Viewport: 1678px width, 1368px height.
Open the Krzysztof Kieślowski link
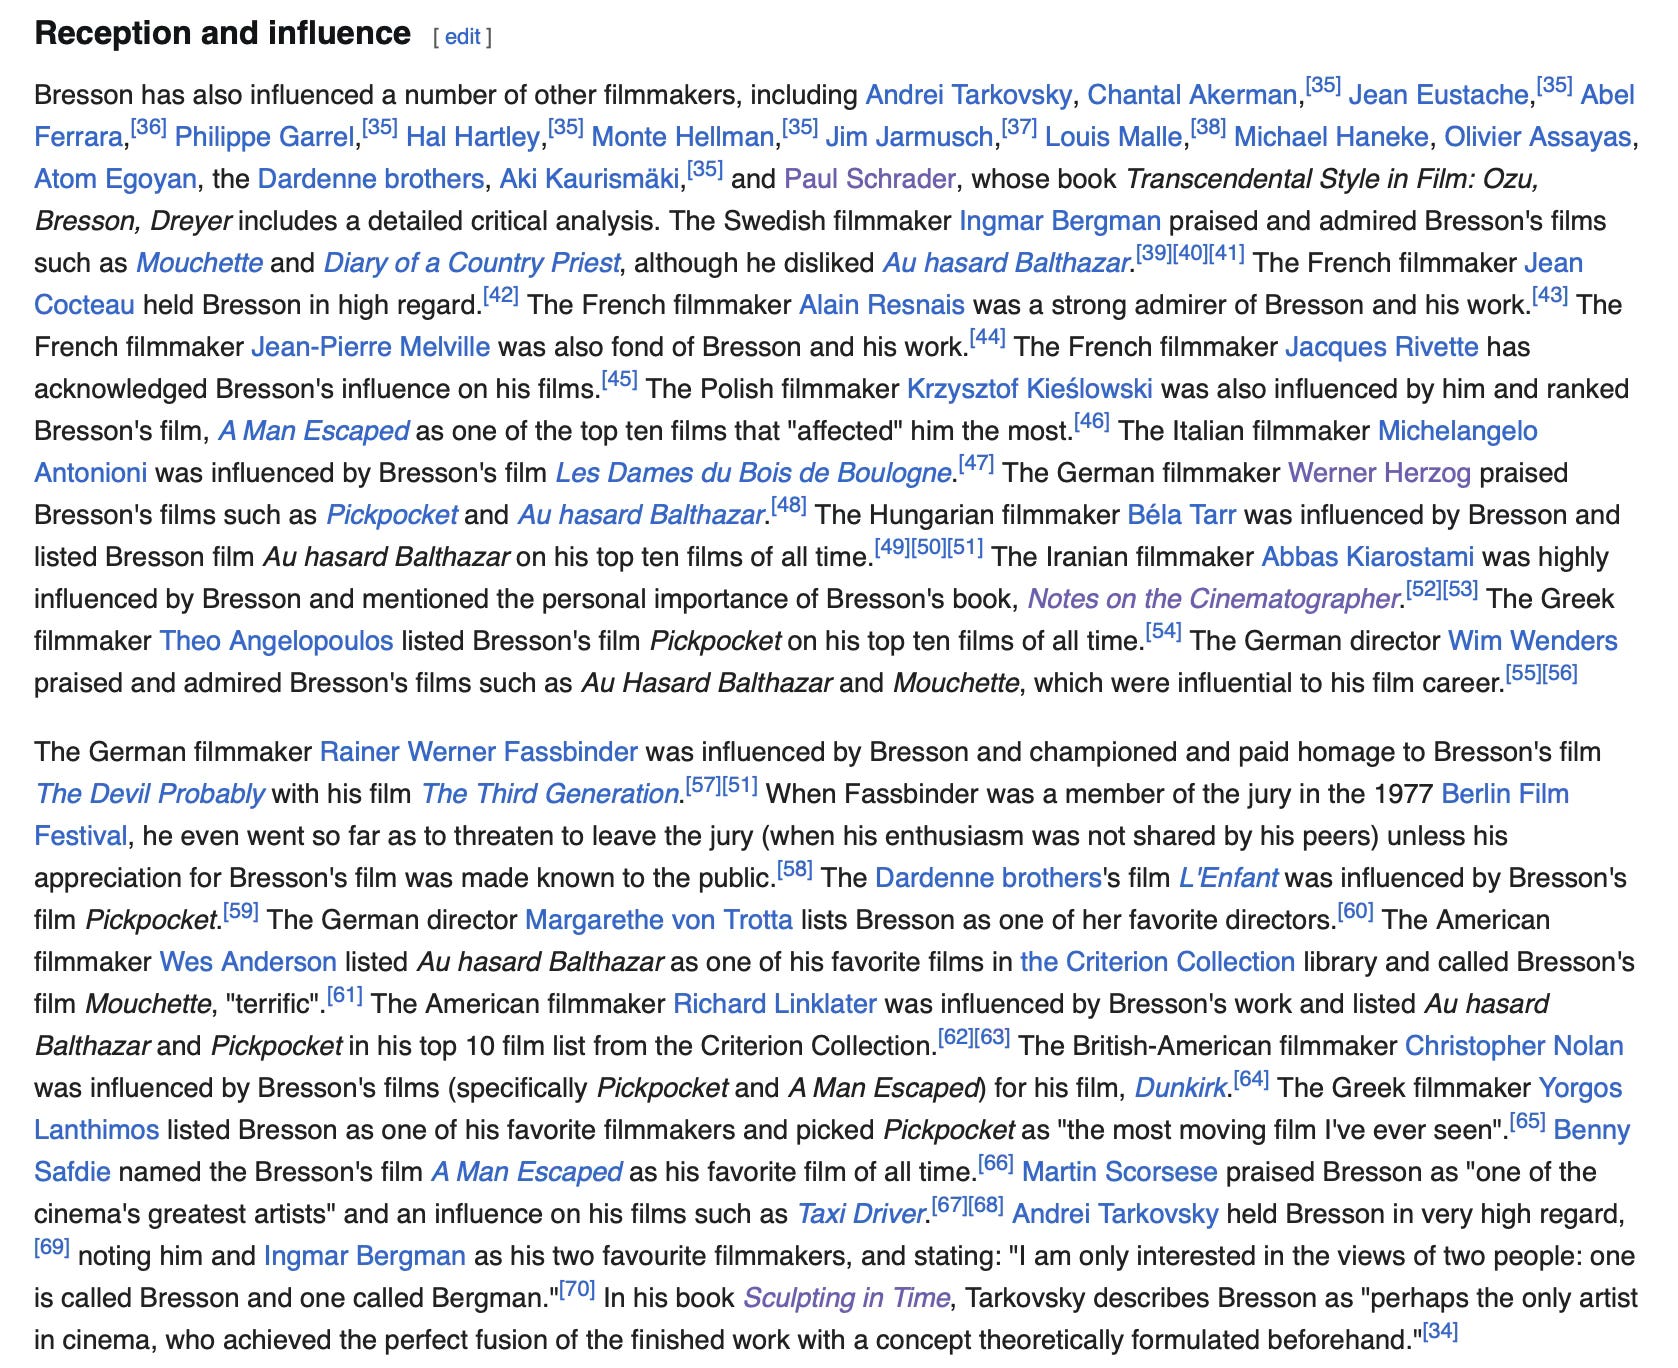point(1030,389)
